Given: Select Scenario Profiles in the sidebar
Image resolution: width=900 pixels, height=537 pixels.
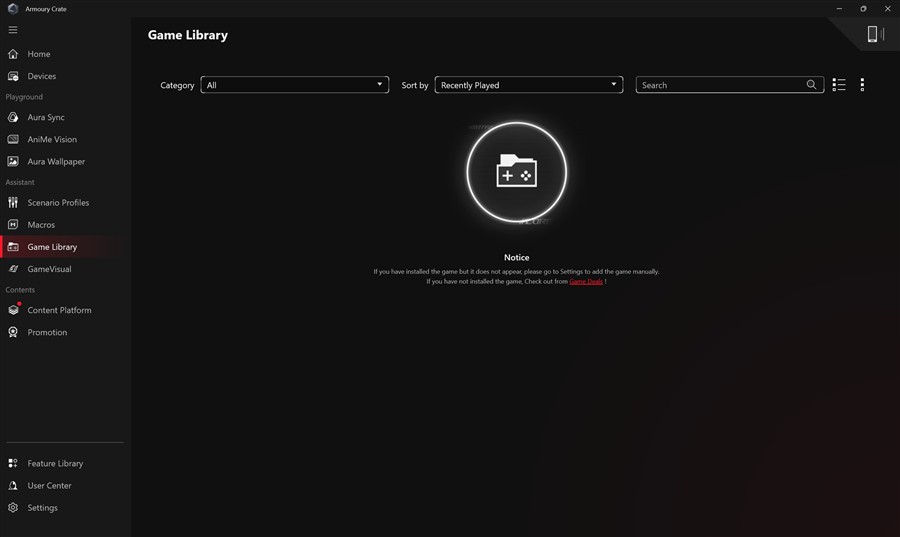Looking at the screenshot, I should [x=58, y=203].
